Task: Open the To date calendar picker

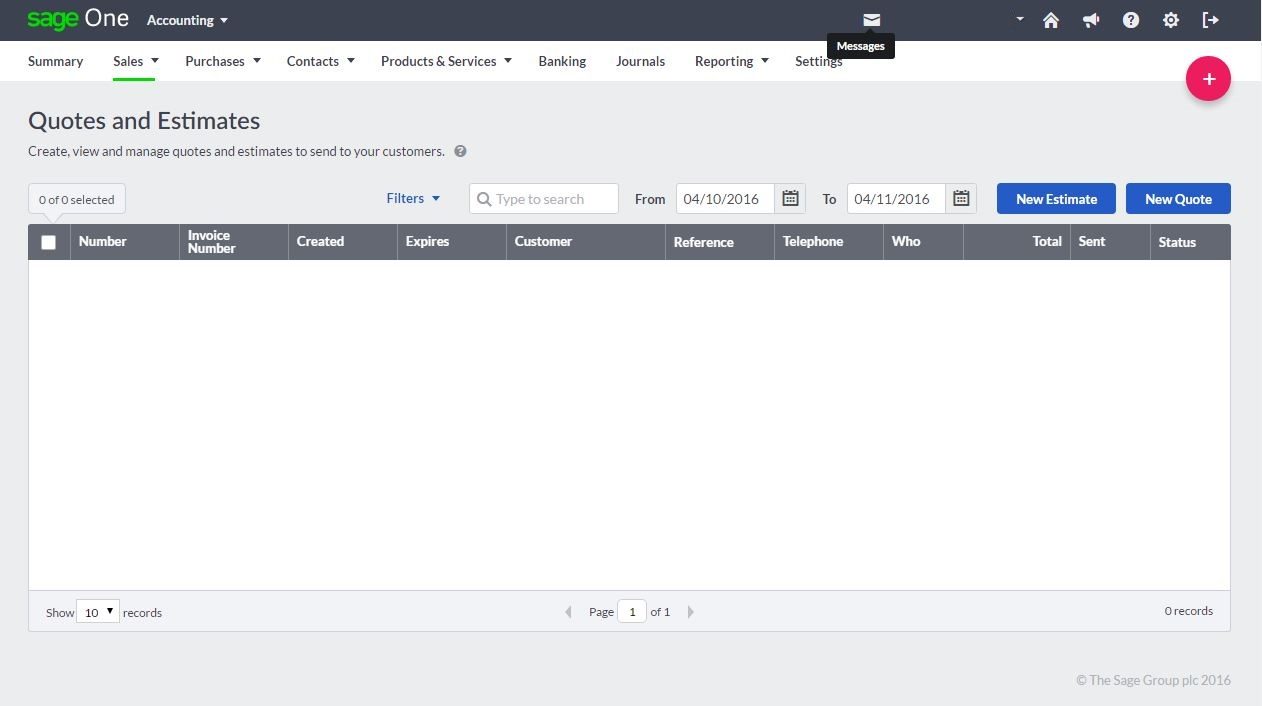Action: (961, 199)
